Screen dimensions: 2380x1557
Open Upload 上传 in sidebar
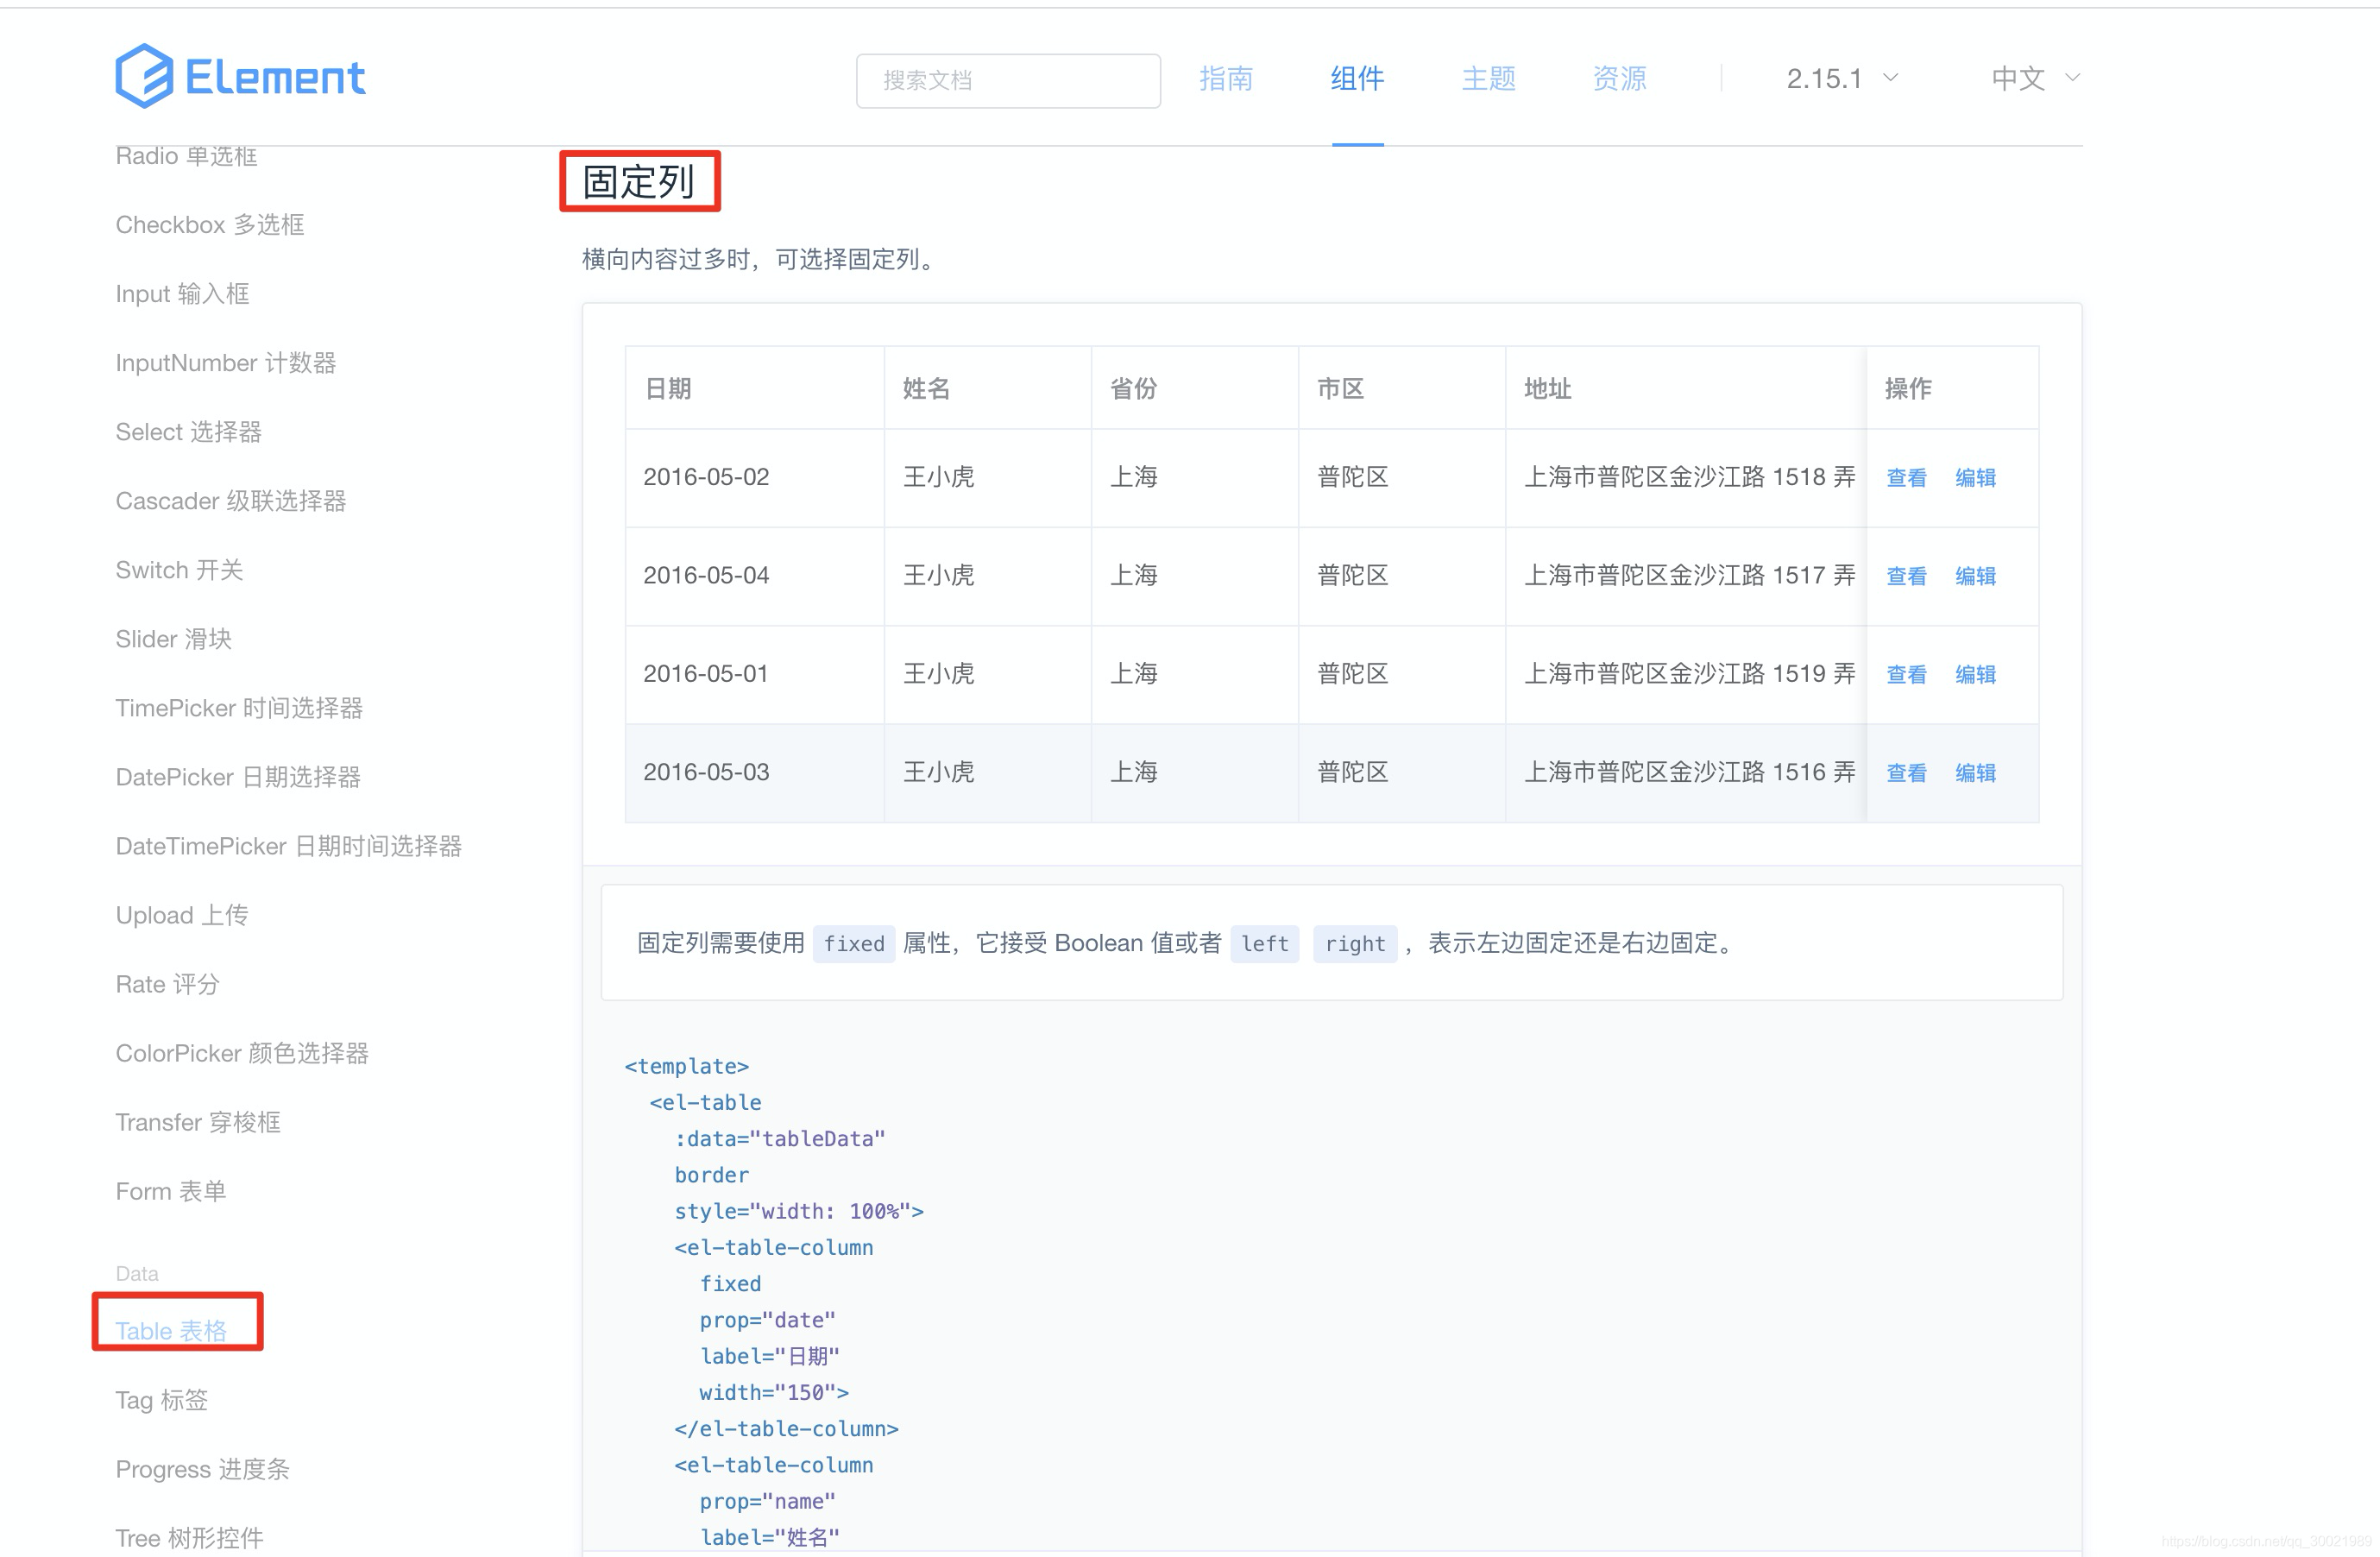(x=182, y=915)
